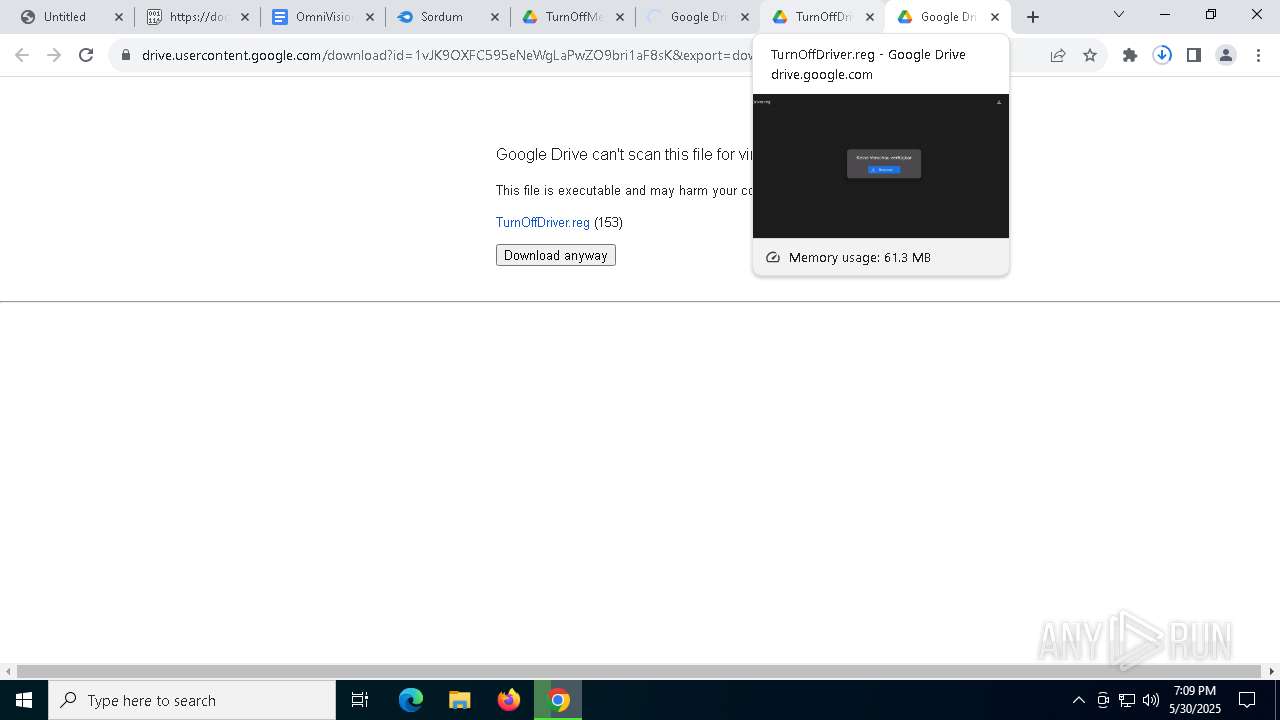Viewport: 1280px width, 720px height.
Task: Show hidden system tray icons
Action: (1079, 700)
